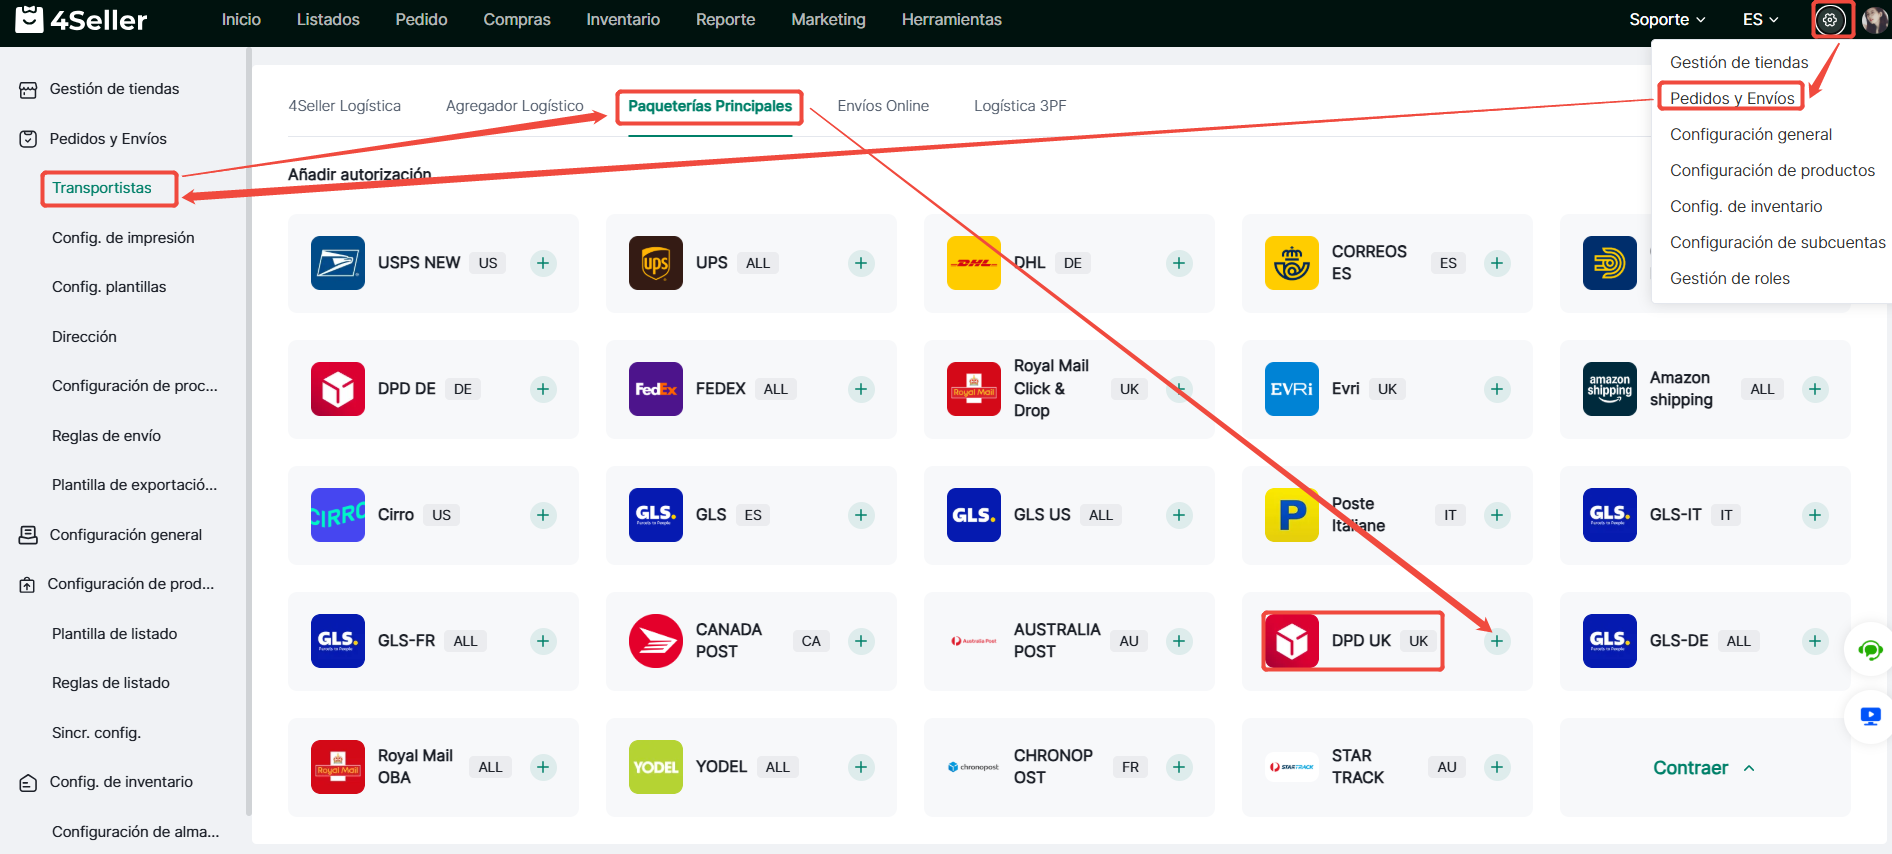1892x854 pixels.
Task: Open the user avatar profile
Action: click(1874, 20)
